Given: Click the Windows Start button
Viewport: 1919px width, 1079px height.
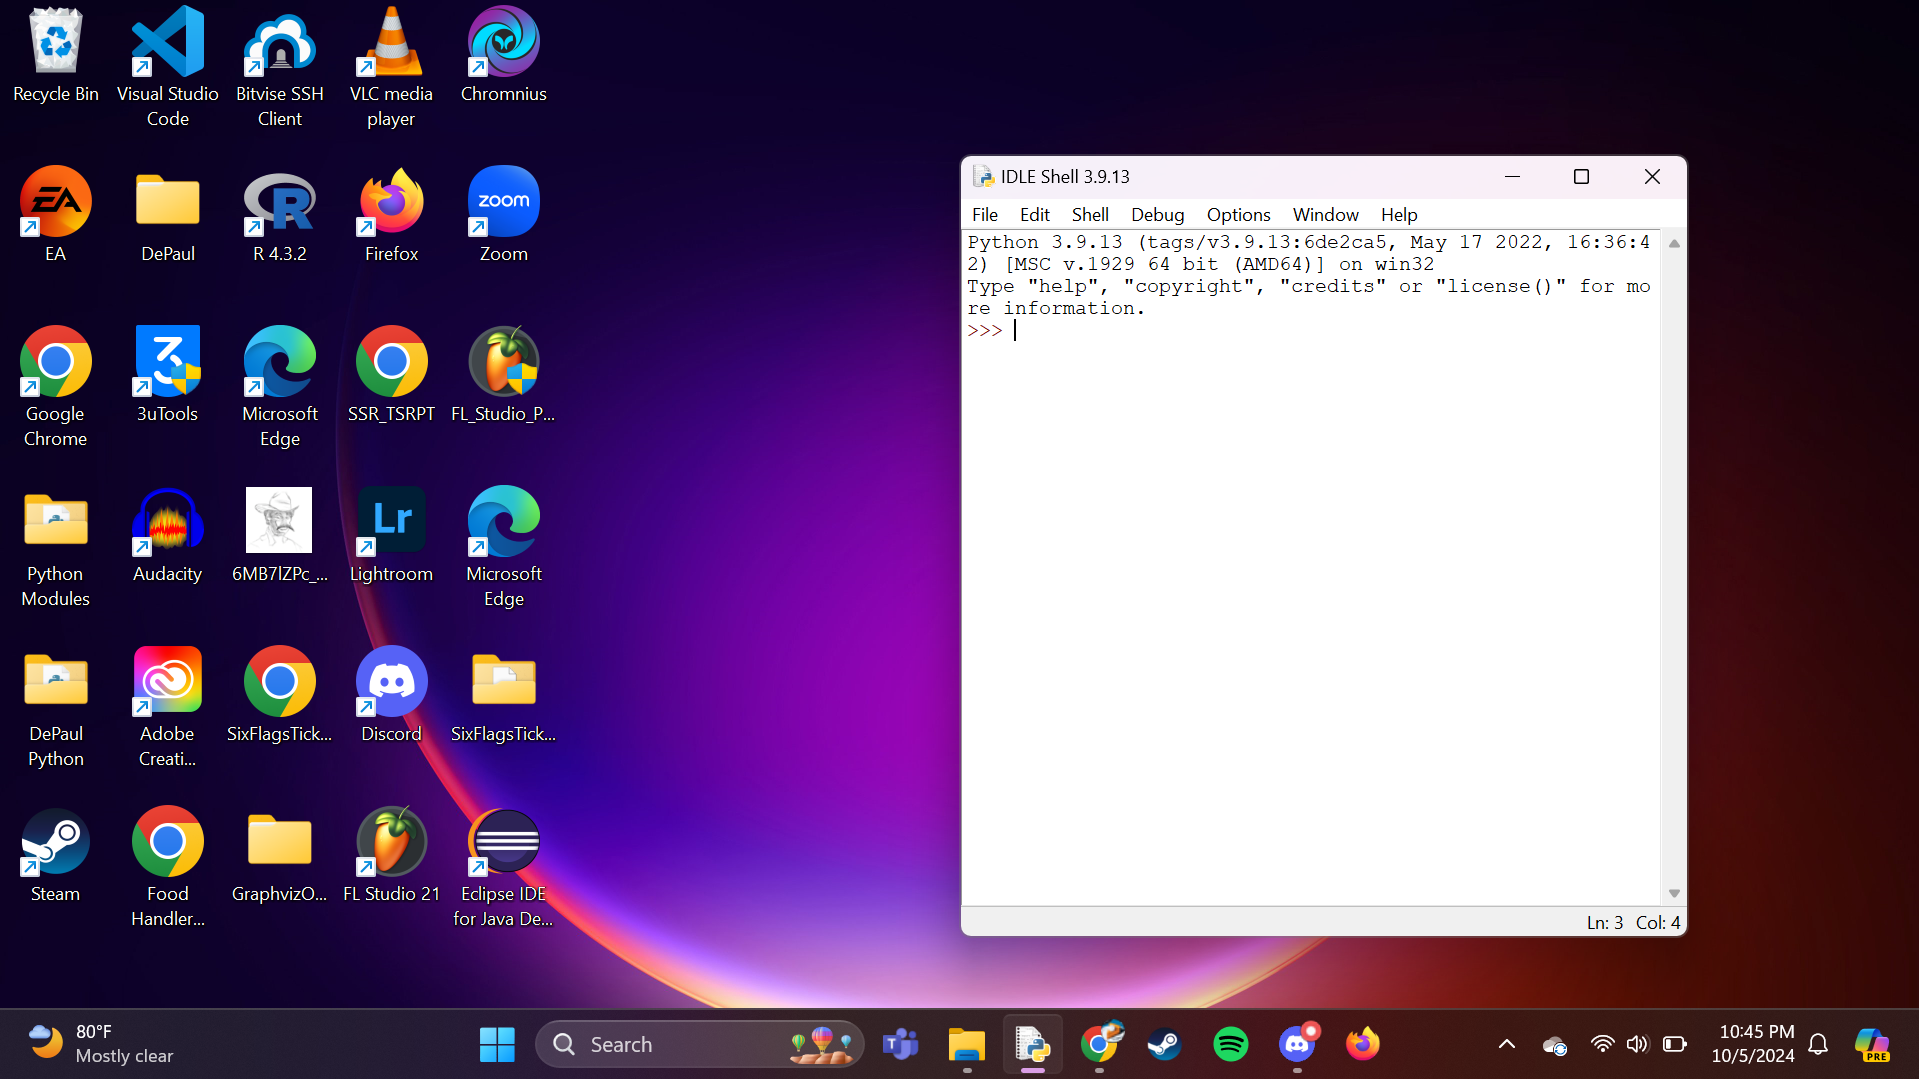Looking at the screenshot, I should pos(497,1043).
